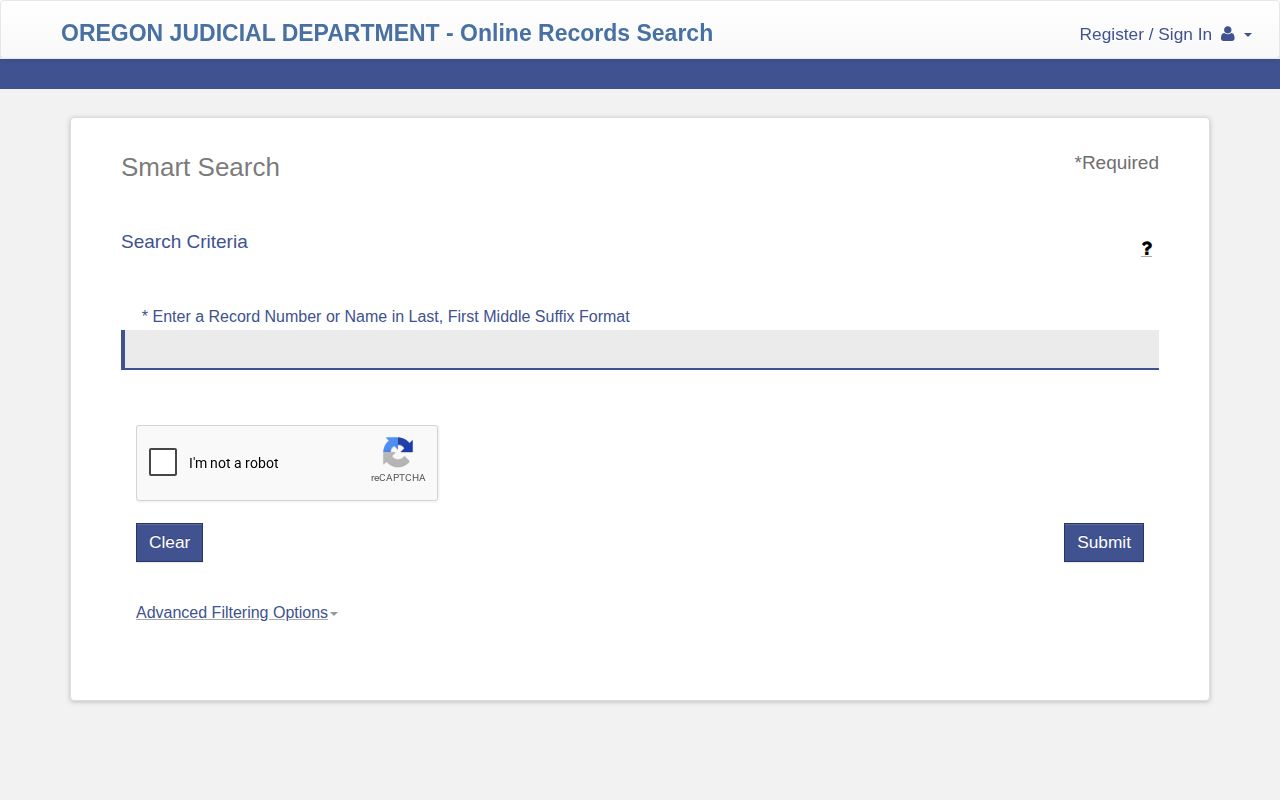
Task: Click Register / Sign In text
Action: 1145,34
